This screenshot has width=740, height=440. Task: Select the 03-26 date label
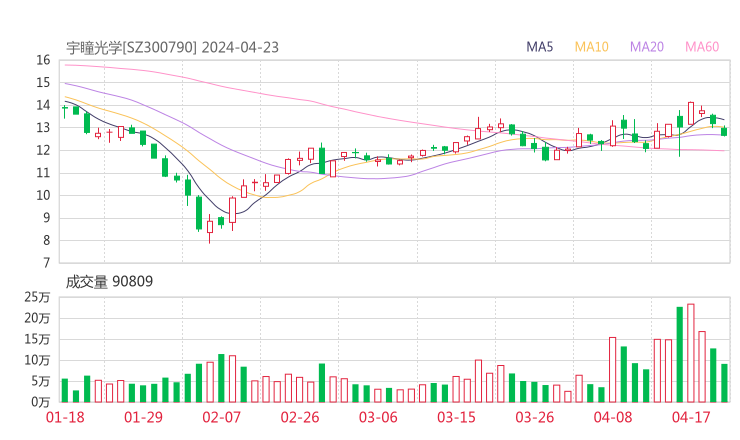535,417
